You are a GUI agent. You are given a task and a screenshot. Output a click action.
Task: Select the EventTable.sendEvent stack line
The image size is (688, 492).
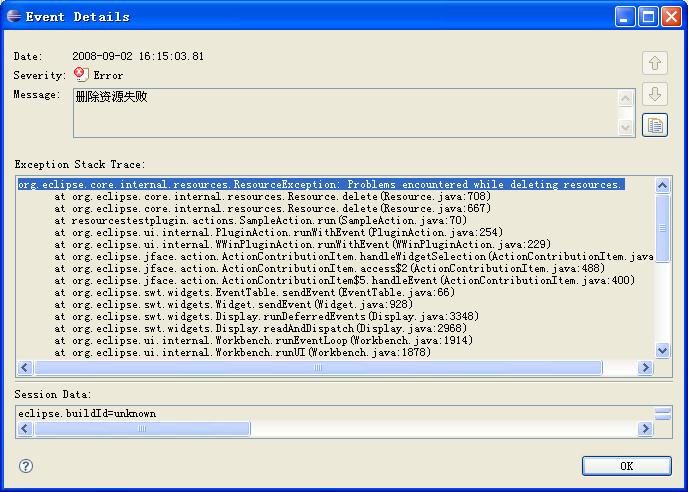pos(254,292)
